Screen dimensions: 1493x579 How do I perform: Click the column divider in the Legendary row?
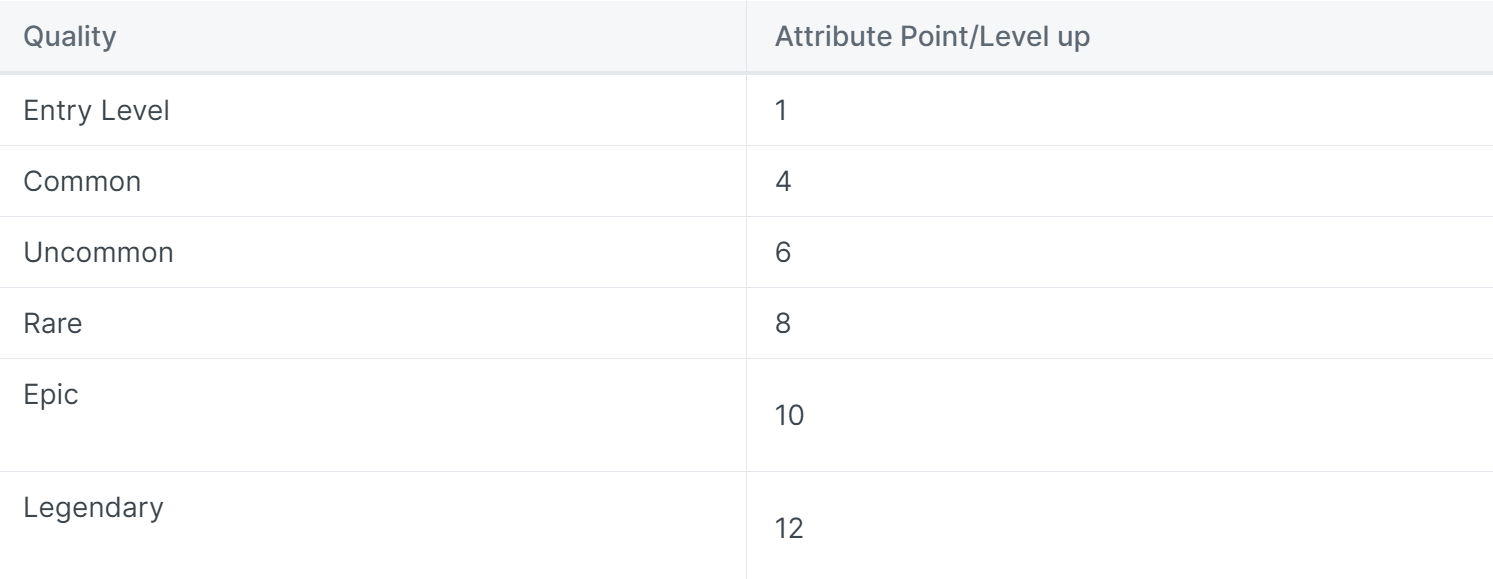click(746, 525)
